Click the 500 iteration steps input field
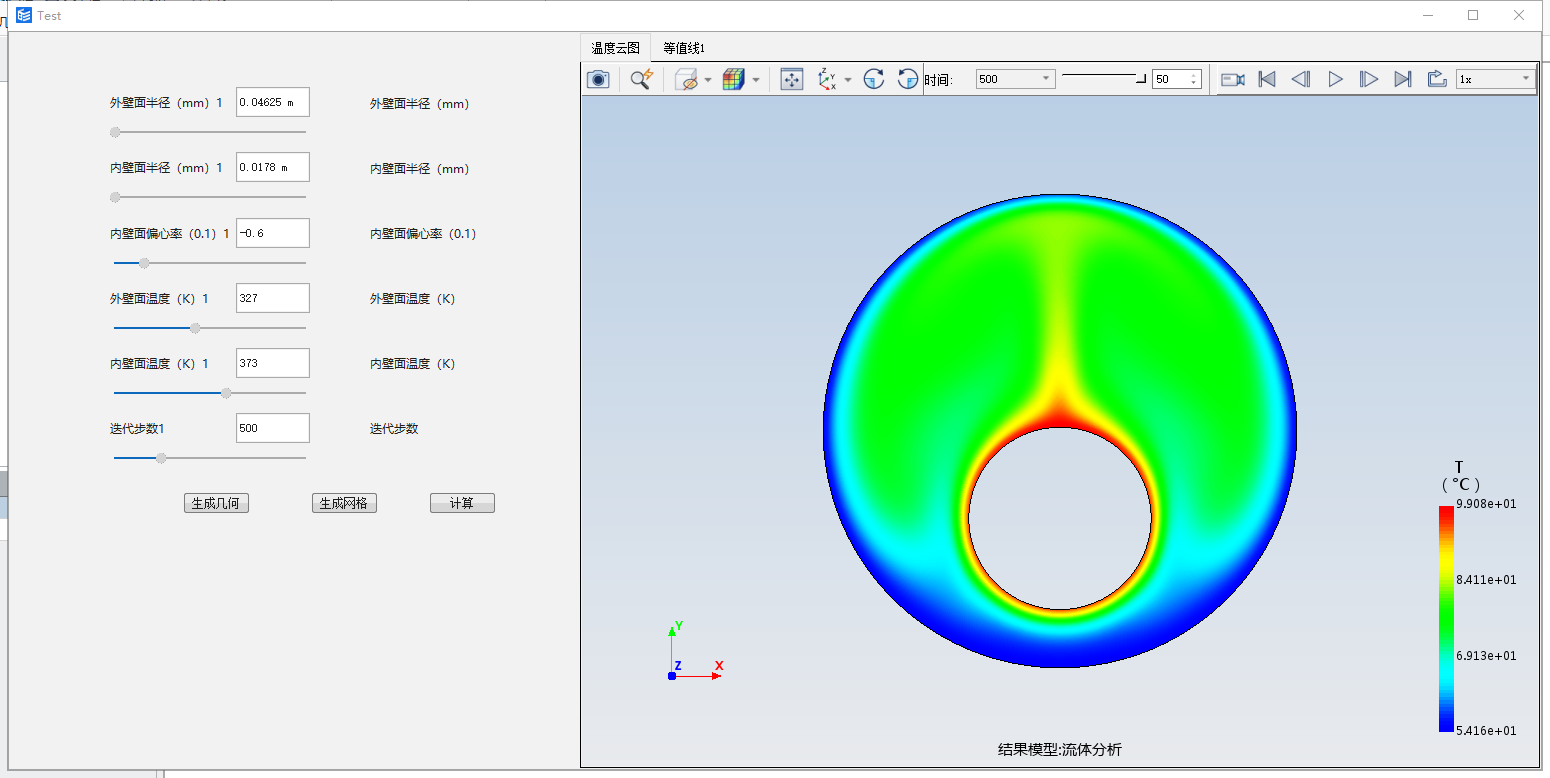 [273, 428]
